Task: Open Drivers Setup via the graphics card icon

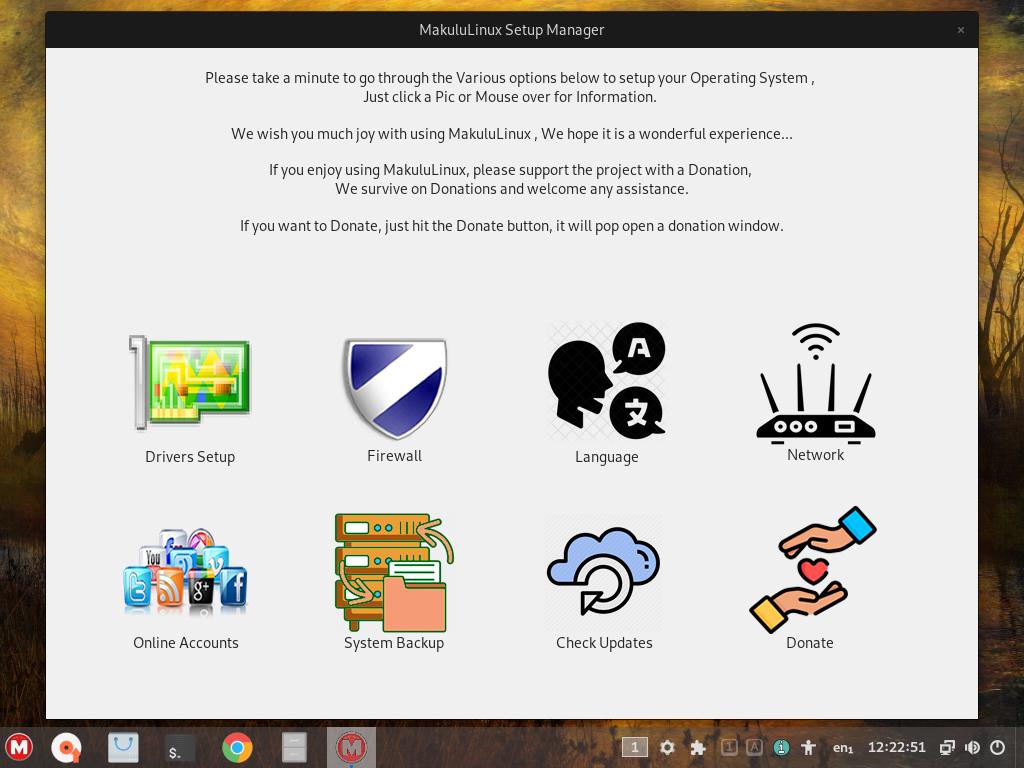Action: [189, 383]
